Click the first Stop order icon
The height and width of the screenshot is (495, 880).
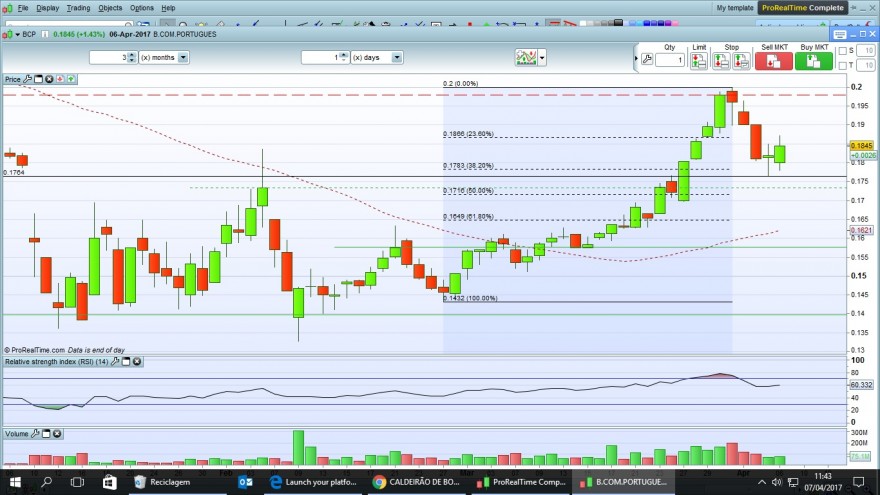[721, 61]
